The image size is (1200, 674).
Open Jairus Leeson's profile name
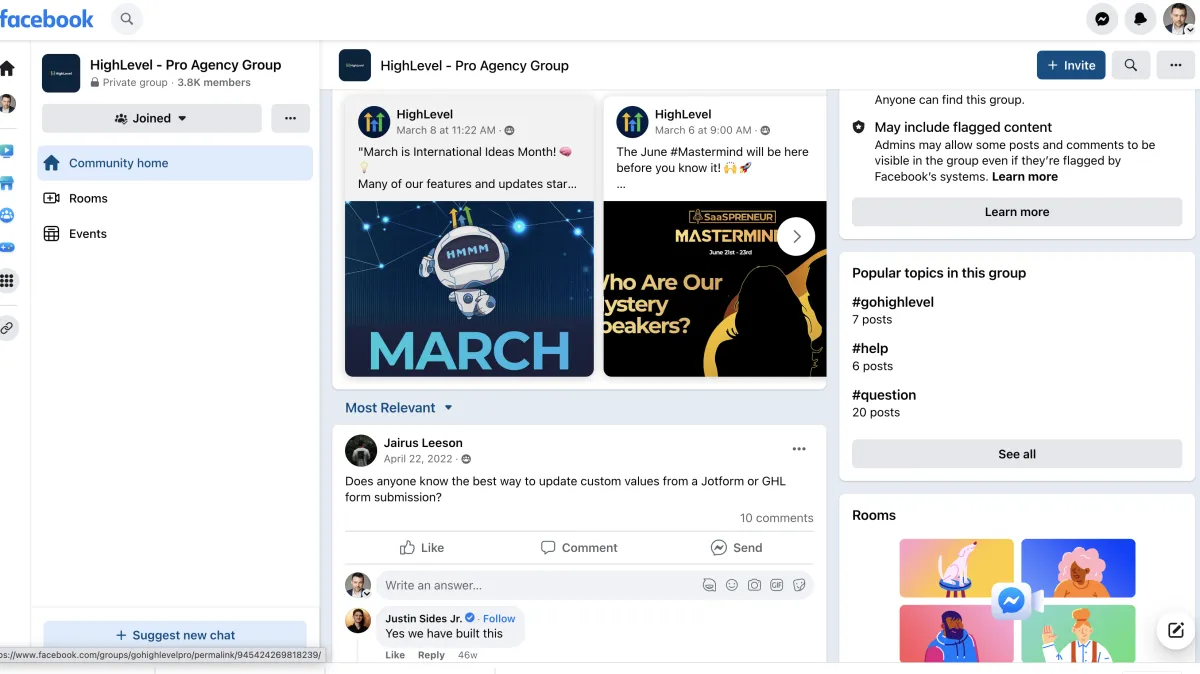click(x=423, y=443)
